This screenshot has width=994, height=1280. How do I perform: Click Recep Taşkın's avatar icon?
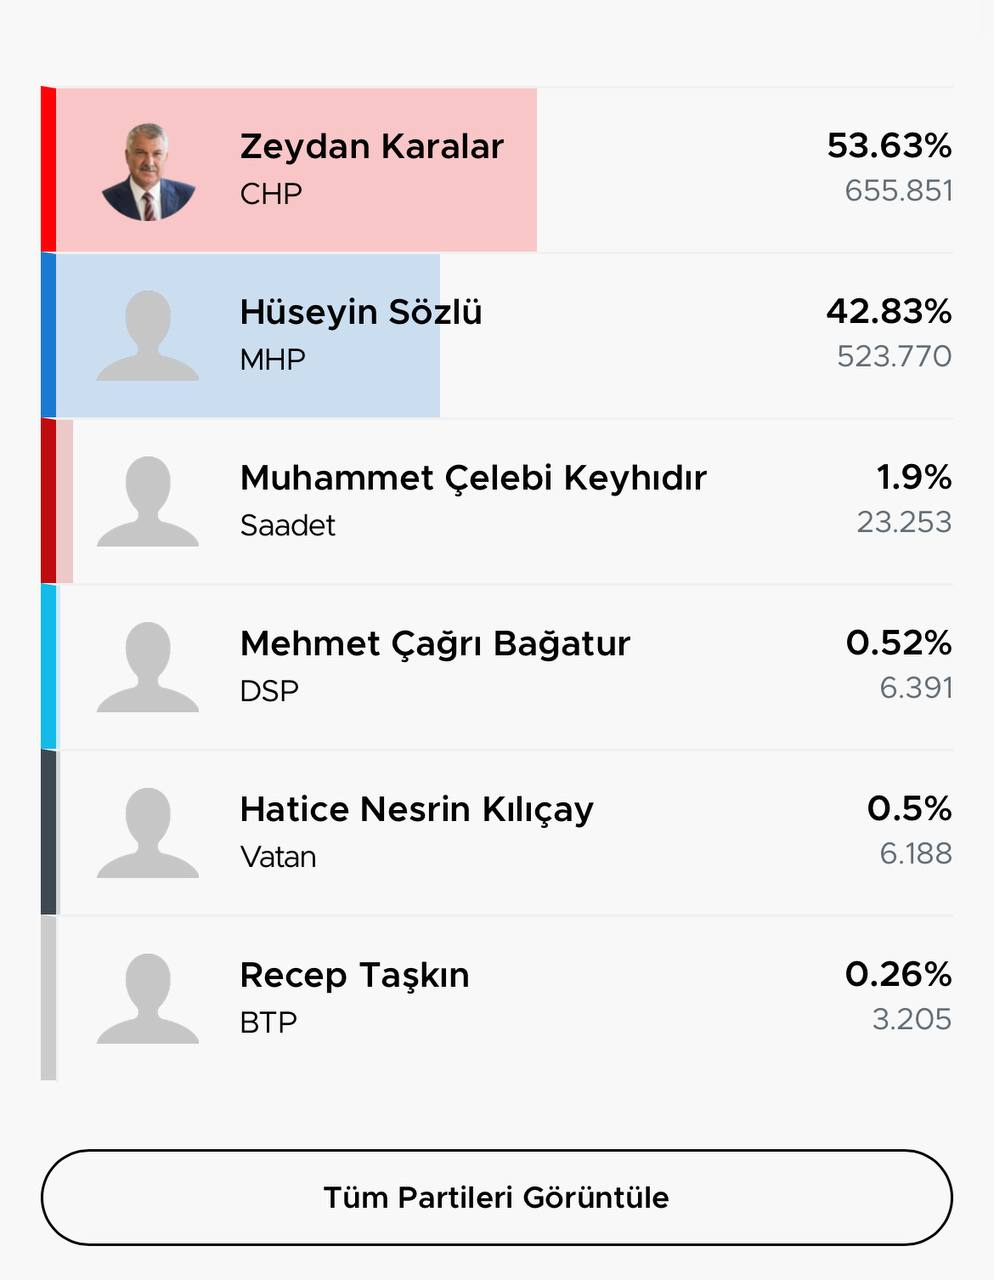148,999
